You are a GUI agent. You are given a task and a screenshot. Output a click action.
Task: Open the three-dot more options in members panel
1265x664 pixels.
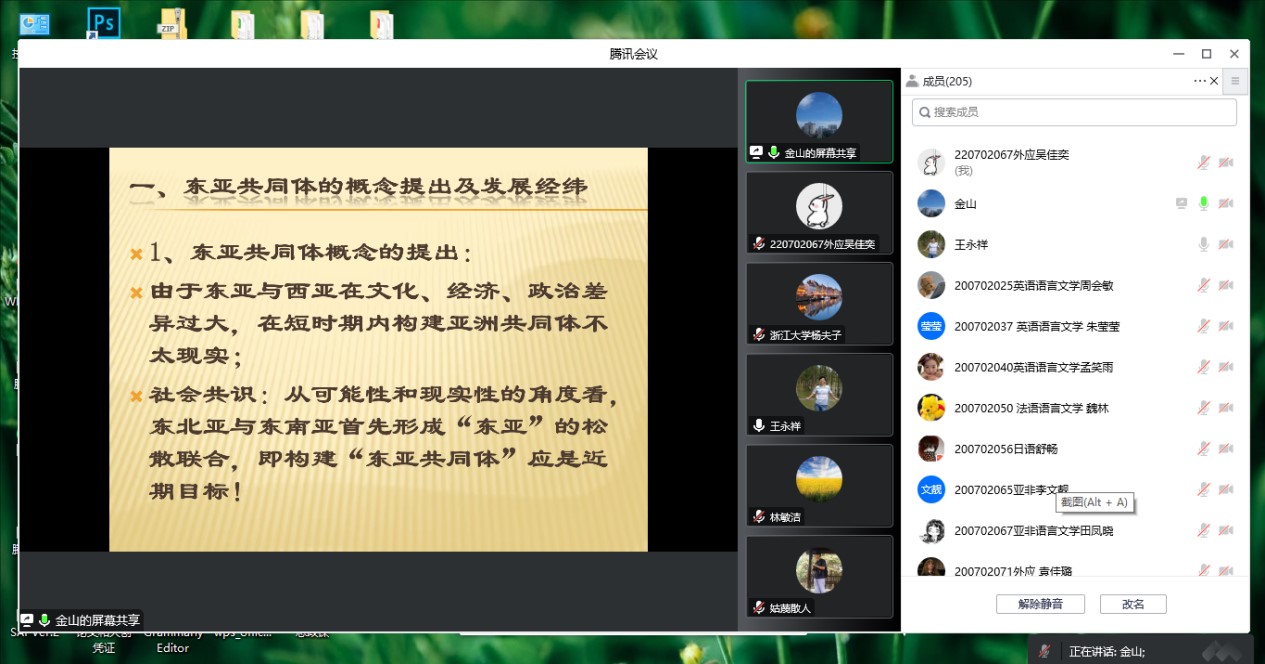click(x=1199, y=81)
